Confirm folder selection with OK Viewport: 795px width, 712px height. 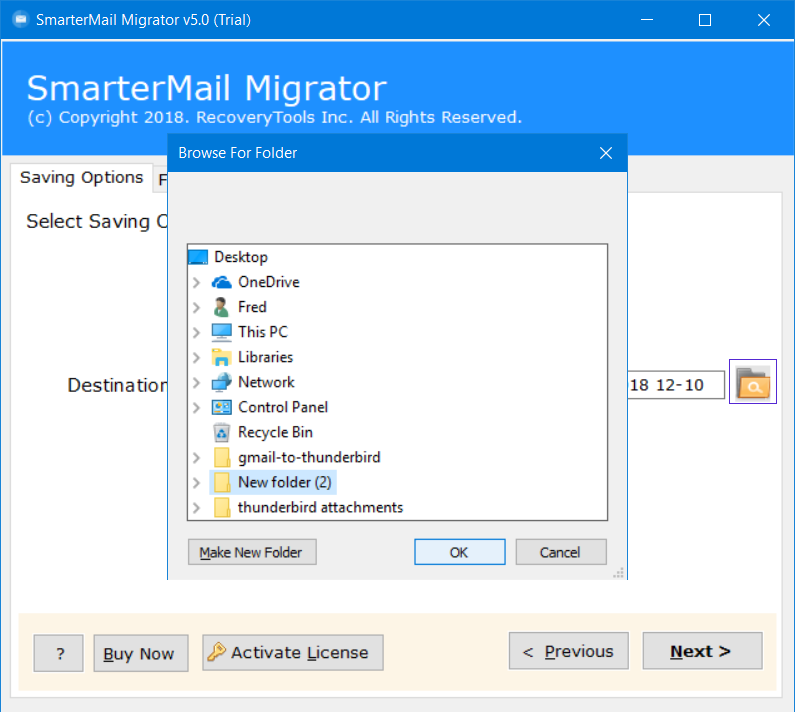click(459, 552)
